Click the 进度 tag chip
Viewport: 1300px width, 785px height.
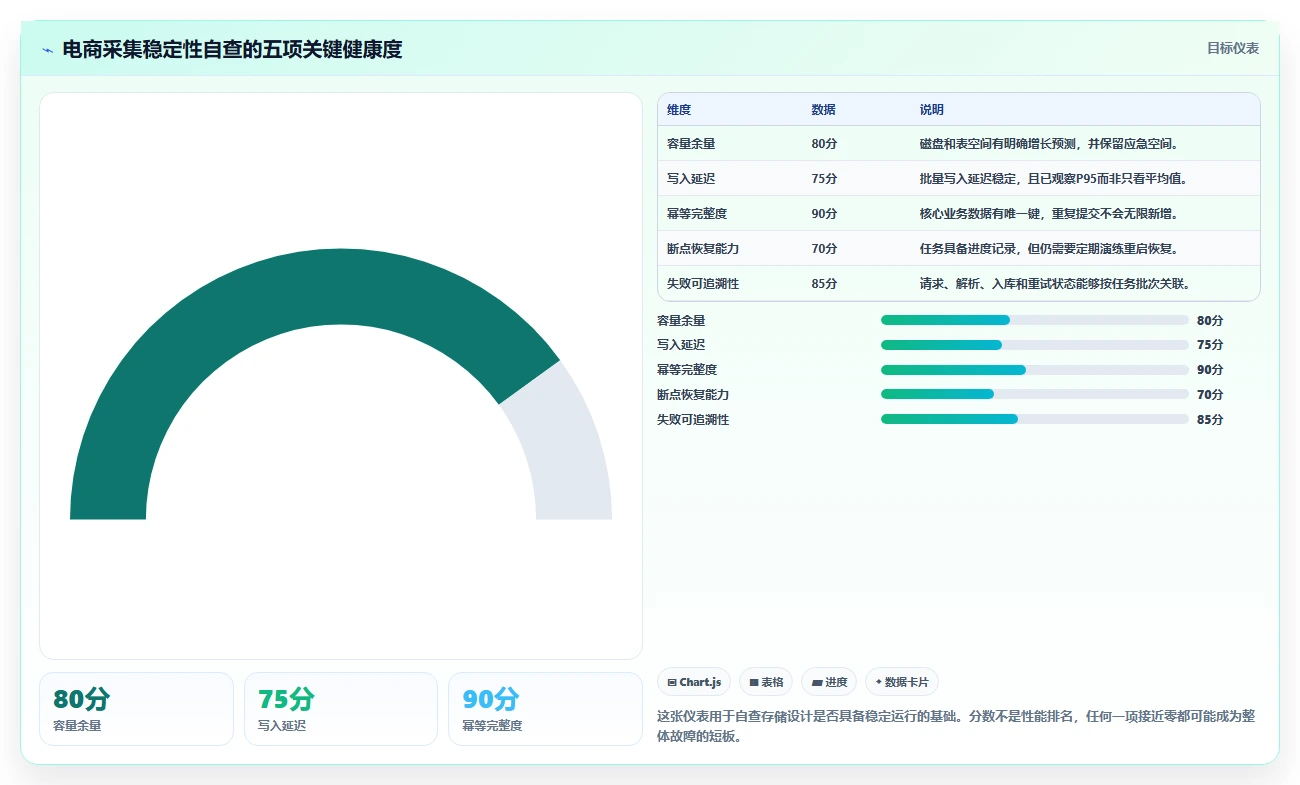(x=829, y=682)
